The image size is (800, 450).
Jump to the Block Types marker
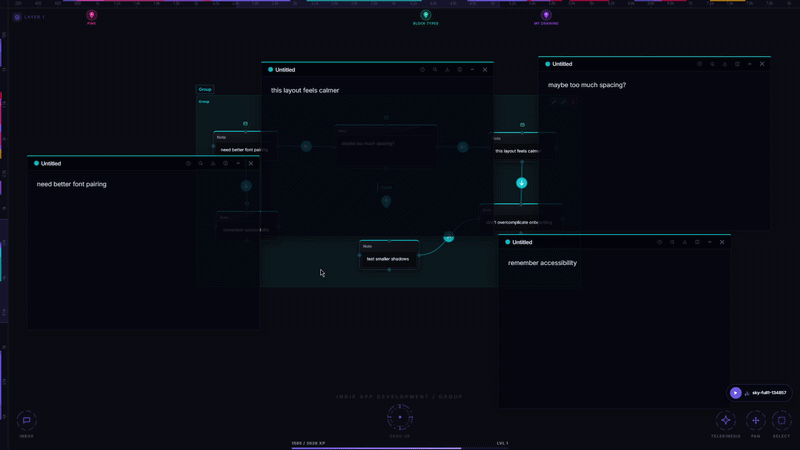pos(426,15)
